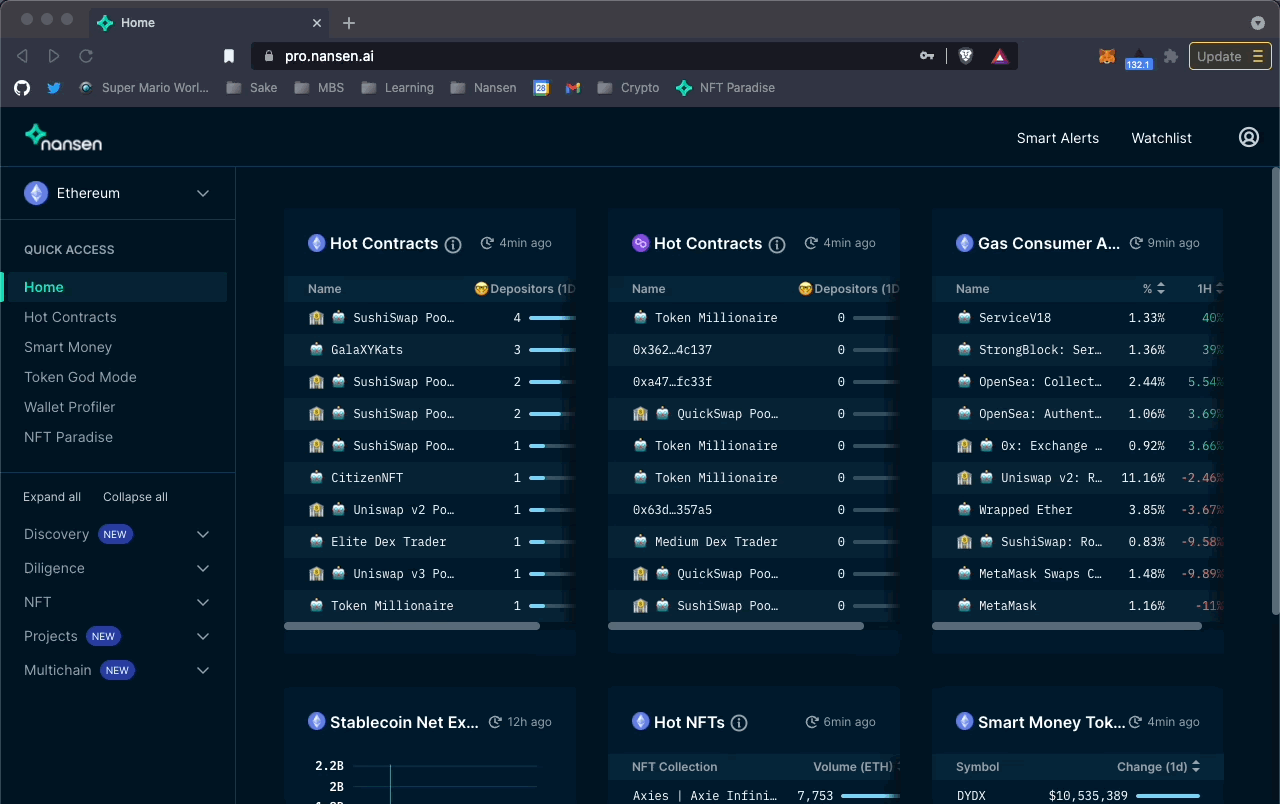This screenshot has height=804, width=1280.
Task: Click the browser Update button
Action: [x=1230, y=56]
